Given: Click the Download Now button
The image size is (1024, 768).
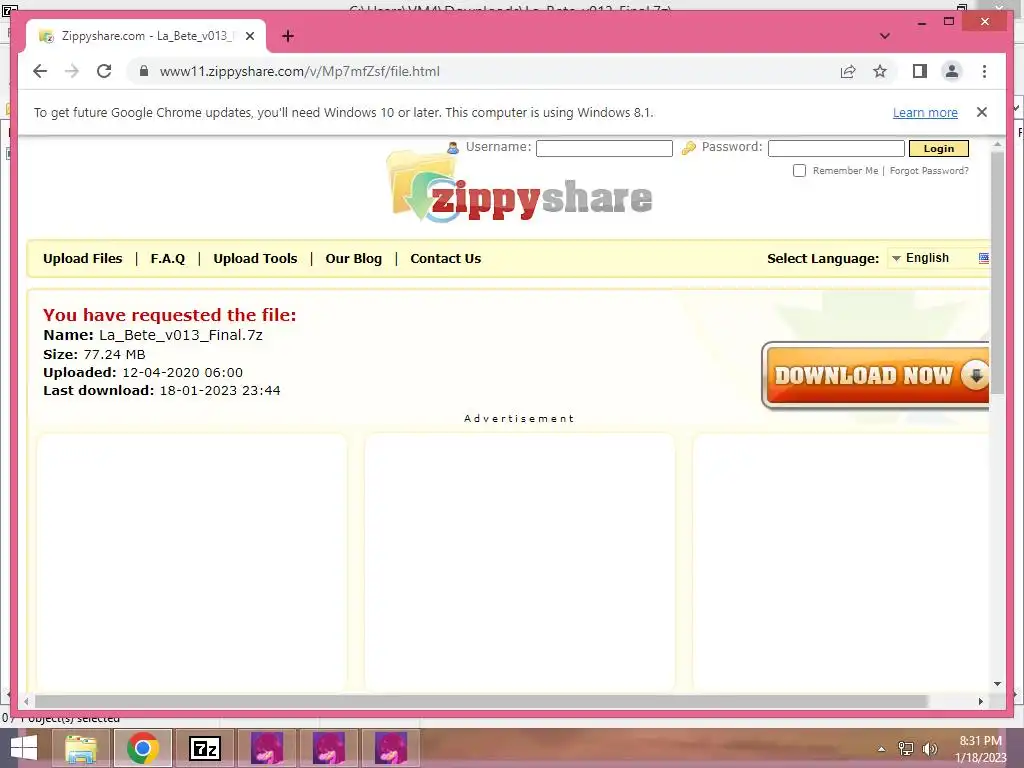Looking at the screenshot, I should 875,376.
